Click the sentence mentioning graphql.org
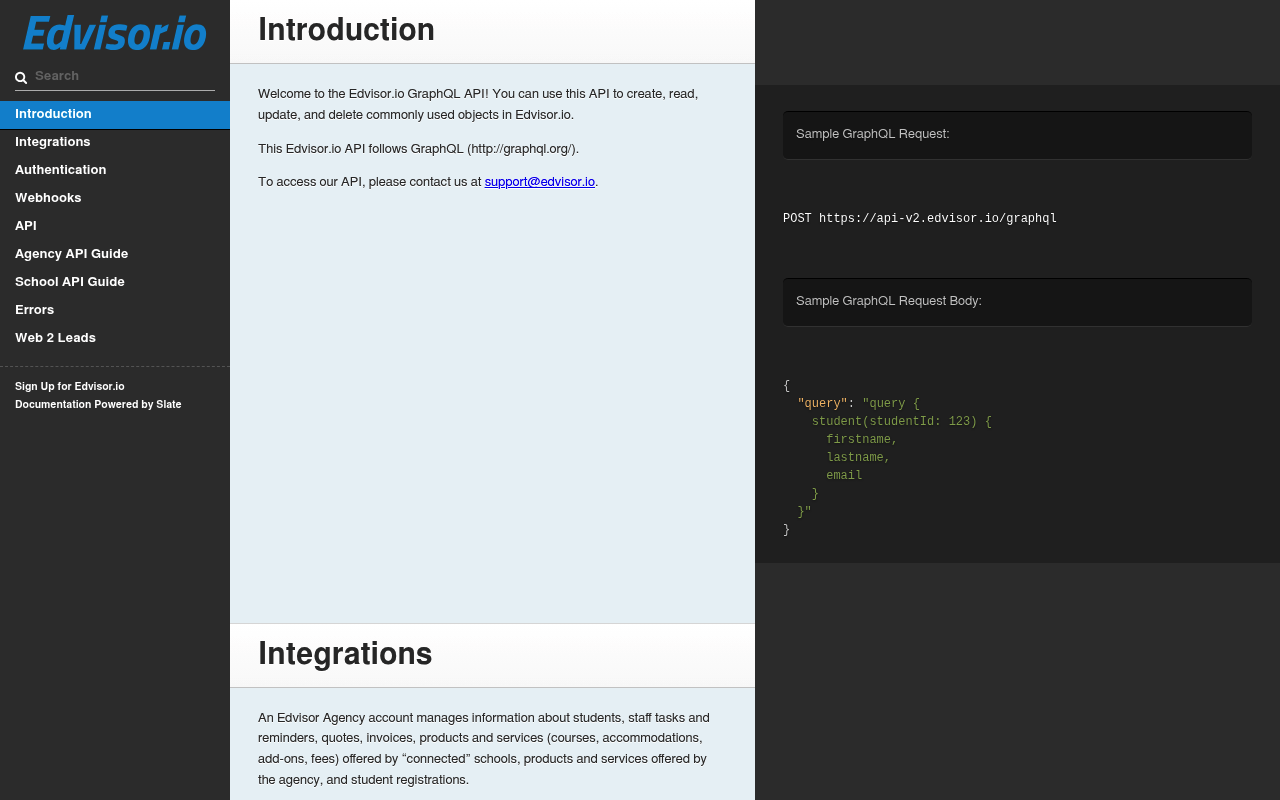The width and height of the screenshot is (1280, 800). pyautogui.click(x=418, y=149)
